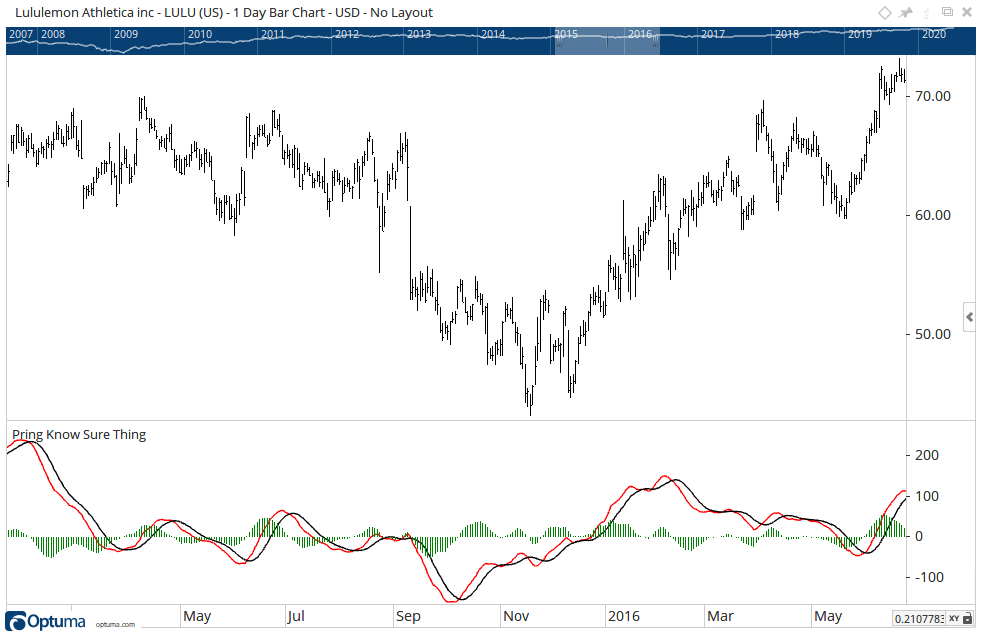Screen dimensions: 982x635
Task: Detach chart using the overlapping-windows icon
Action: (x=948, y=12)
